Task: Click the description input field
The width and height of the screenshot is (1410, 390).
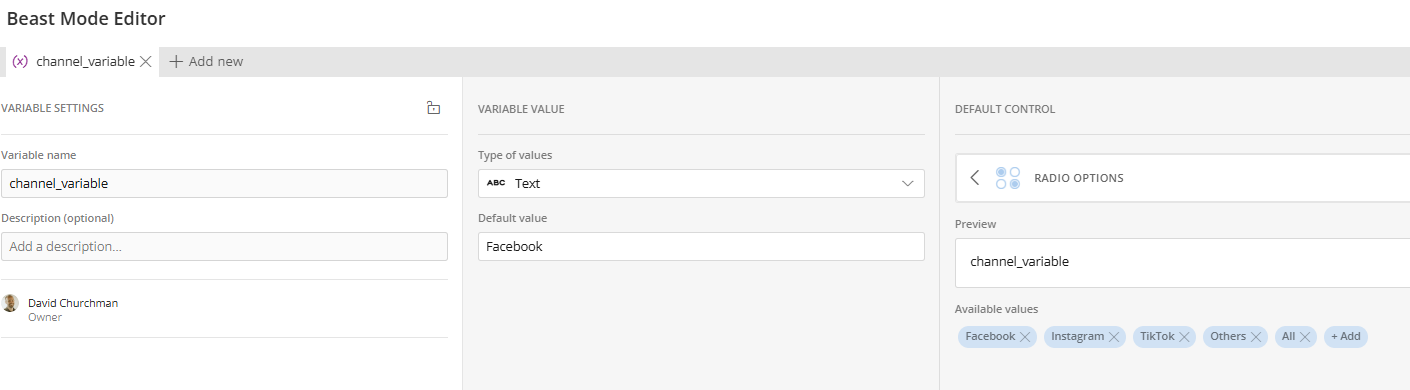Action: pos(224,246)
